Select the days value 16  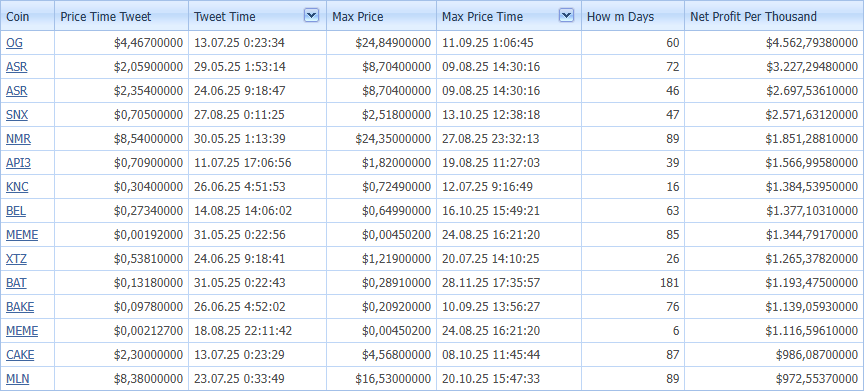pyautogui.click(x=633, y=187)
